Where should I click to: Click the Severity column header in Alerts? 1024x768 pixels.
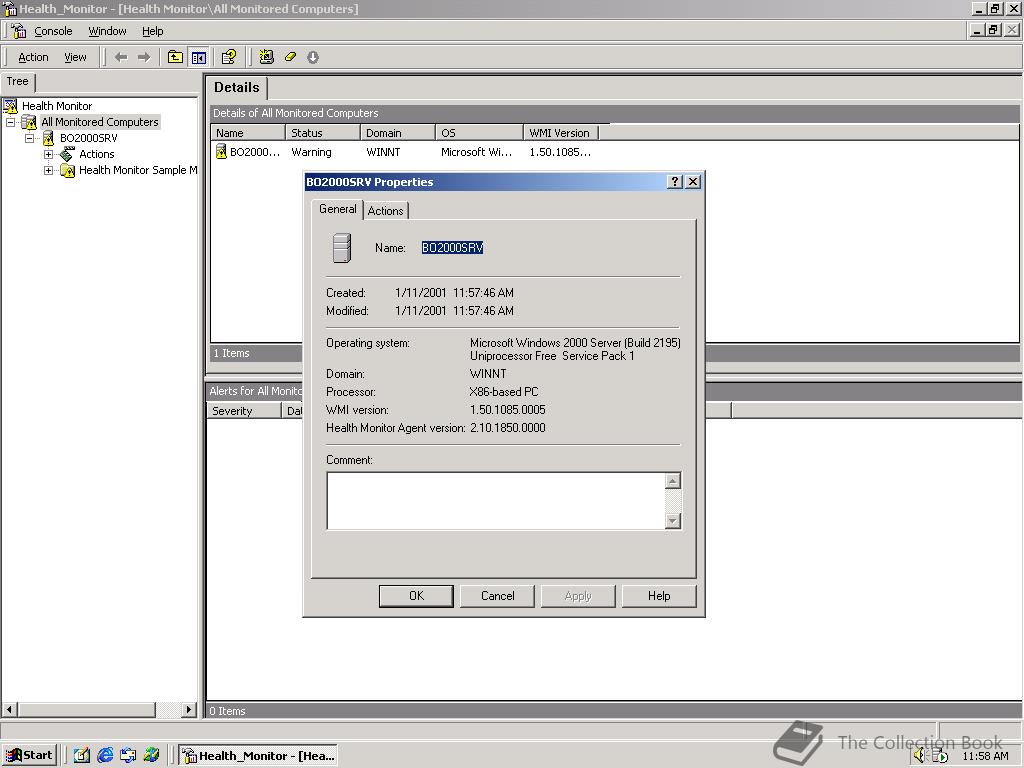244,411
